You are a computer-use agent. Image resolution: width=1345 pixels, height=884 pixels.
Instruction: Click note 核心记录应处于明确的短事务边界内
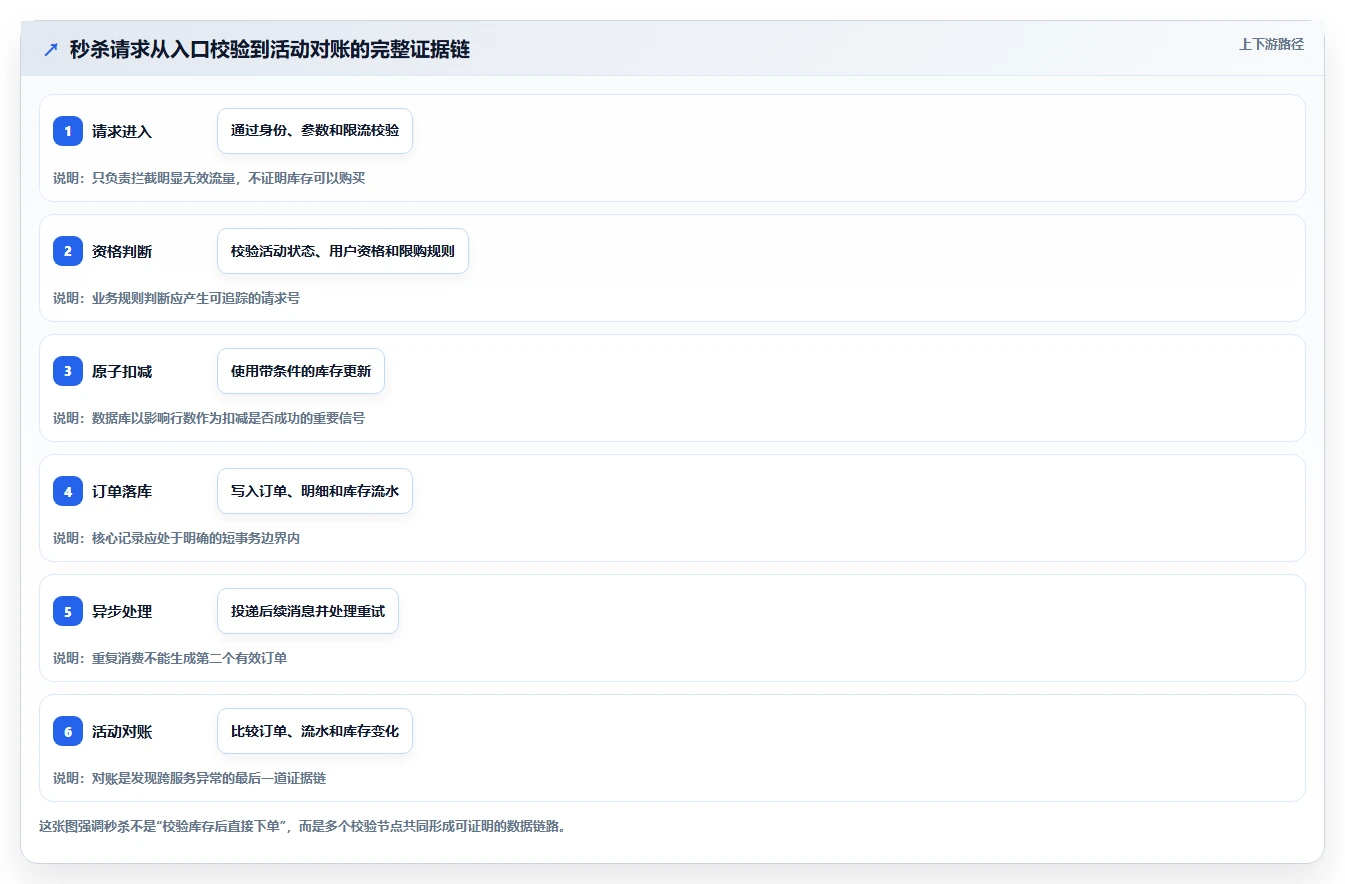[196, 538]
